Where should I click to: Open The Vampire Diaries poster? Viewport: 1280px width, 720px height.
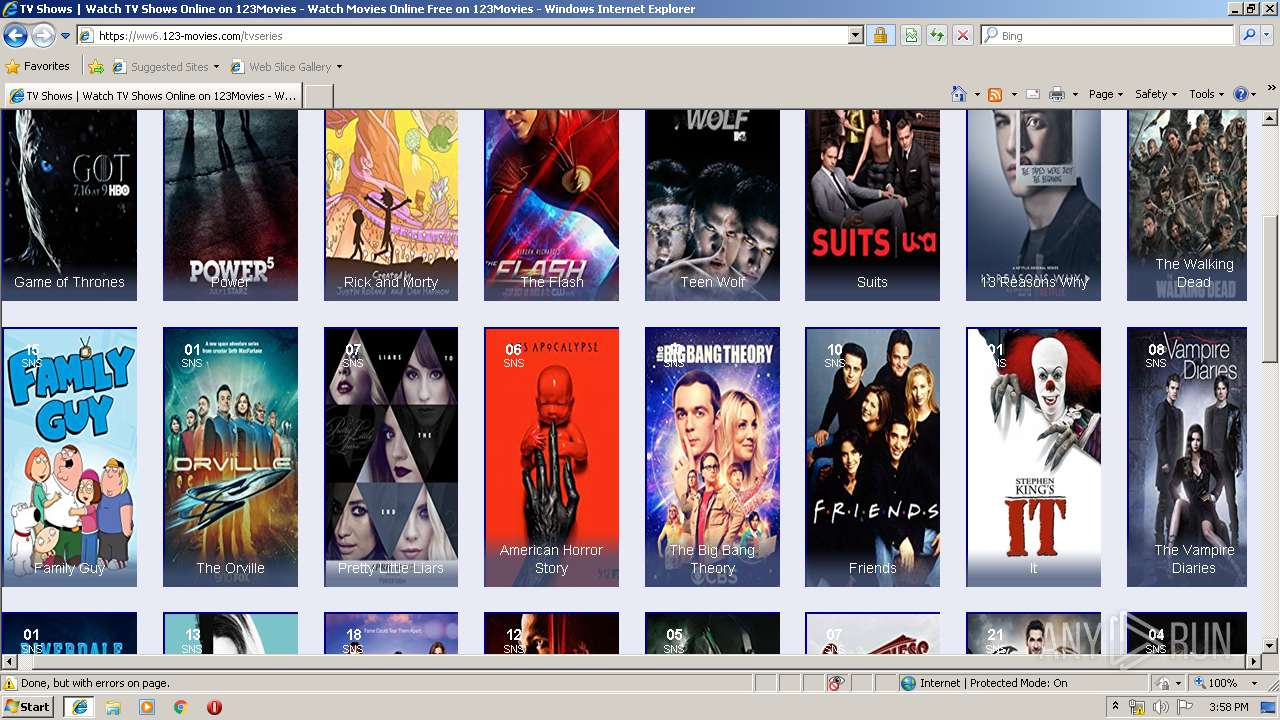pyautogui.click(x=1187, y=457)
